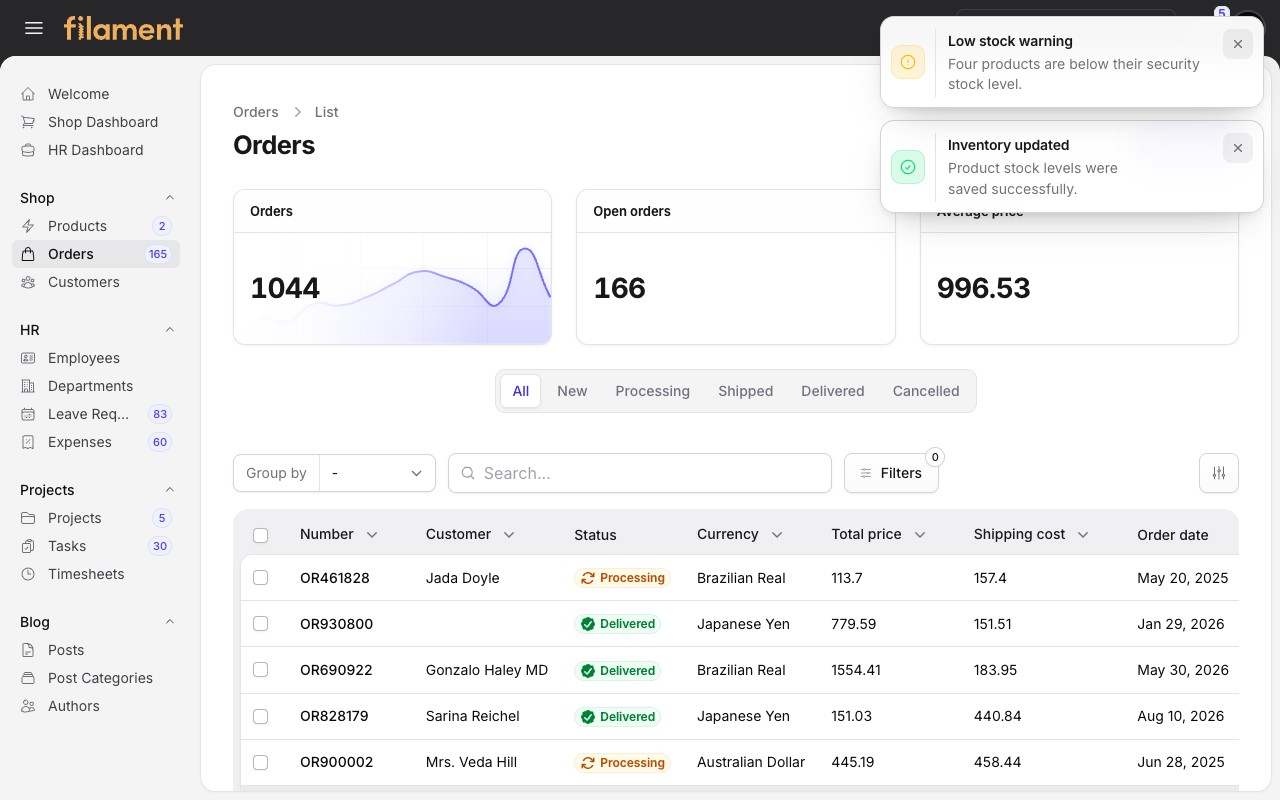Viewport: 1280px width, 800px height.
Task: Collapse the Shop navigation group
Action: coord(170,198)
